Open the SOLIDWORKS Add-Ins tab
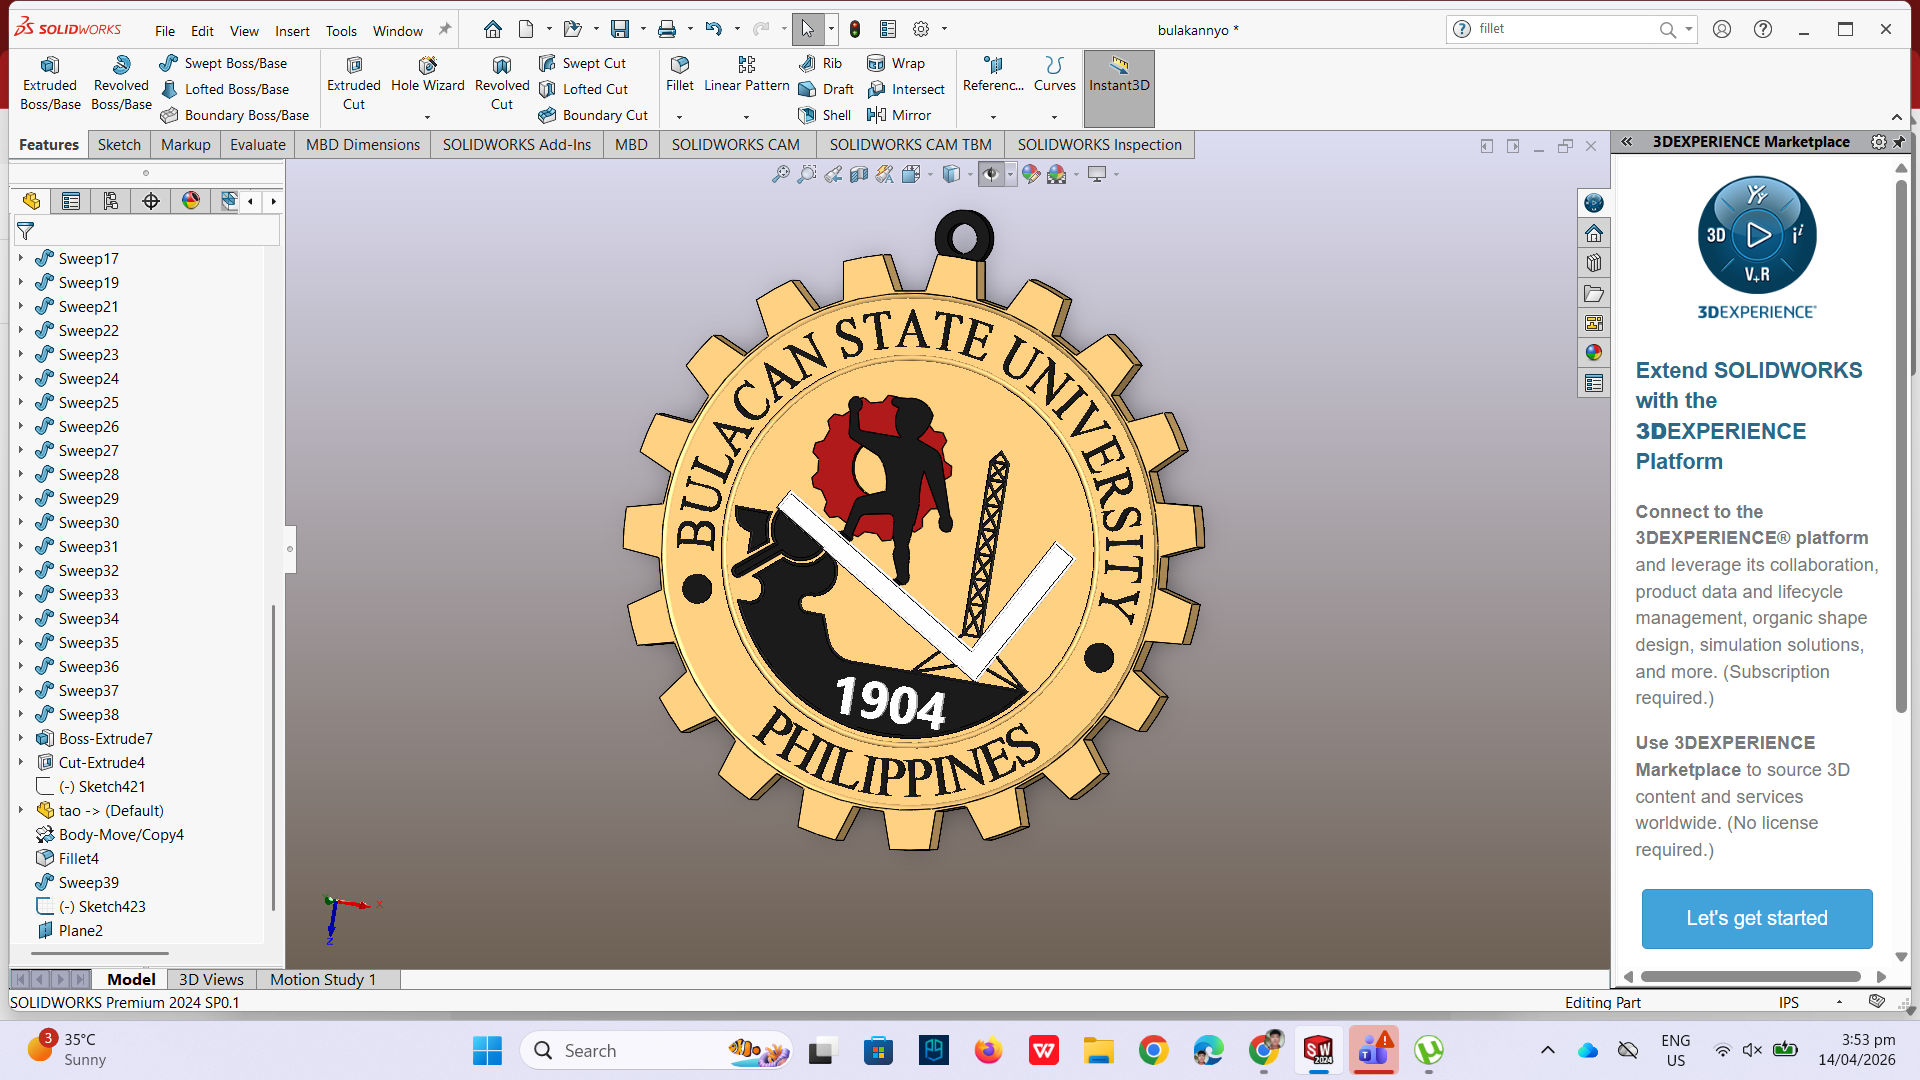This screenshot has width=1920, height=1080. [x=517, y=145]
